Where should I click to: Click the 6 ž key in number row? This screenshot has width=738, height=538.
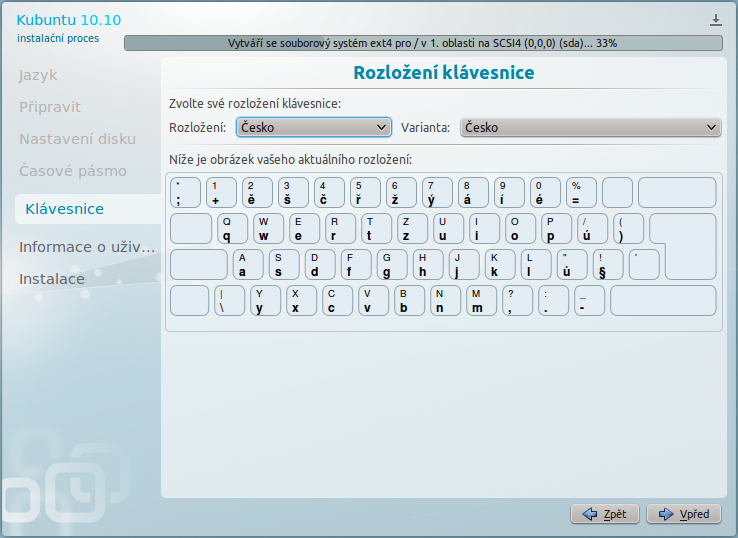pyautogui.click(x=401, y=193)
